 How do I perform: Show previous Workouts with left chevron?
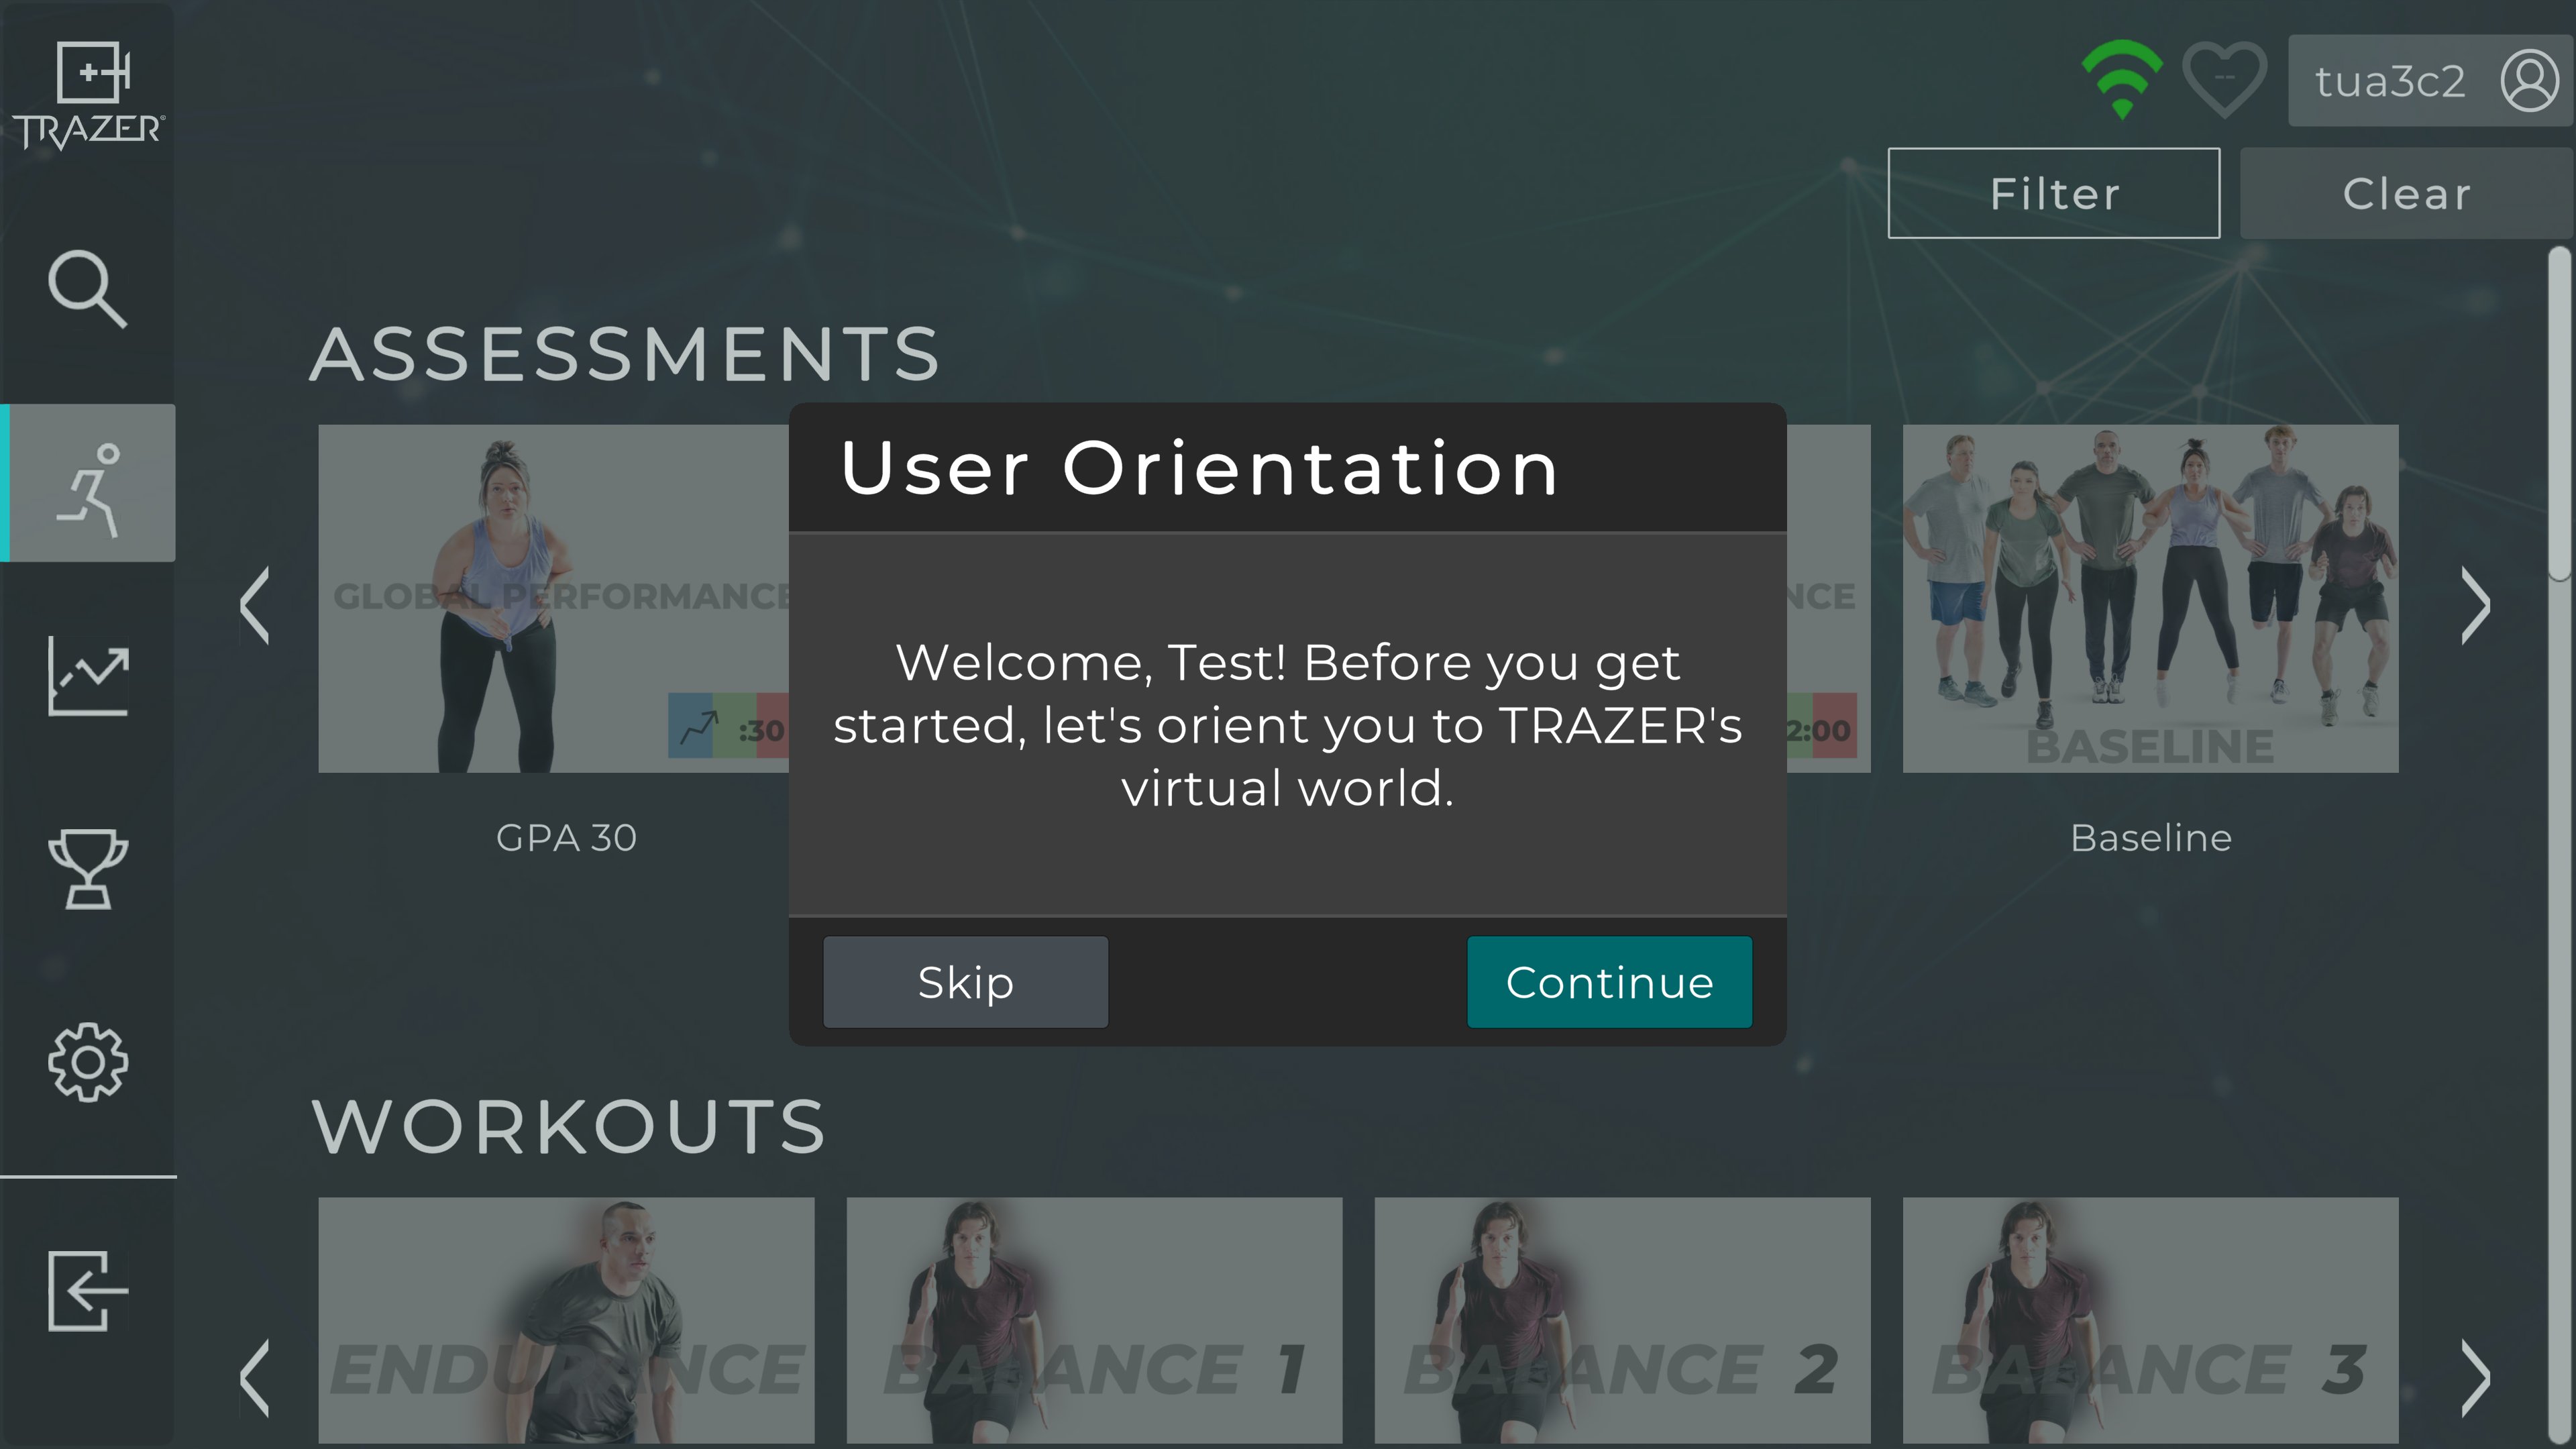point(256,1378)
